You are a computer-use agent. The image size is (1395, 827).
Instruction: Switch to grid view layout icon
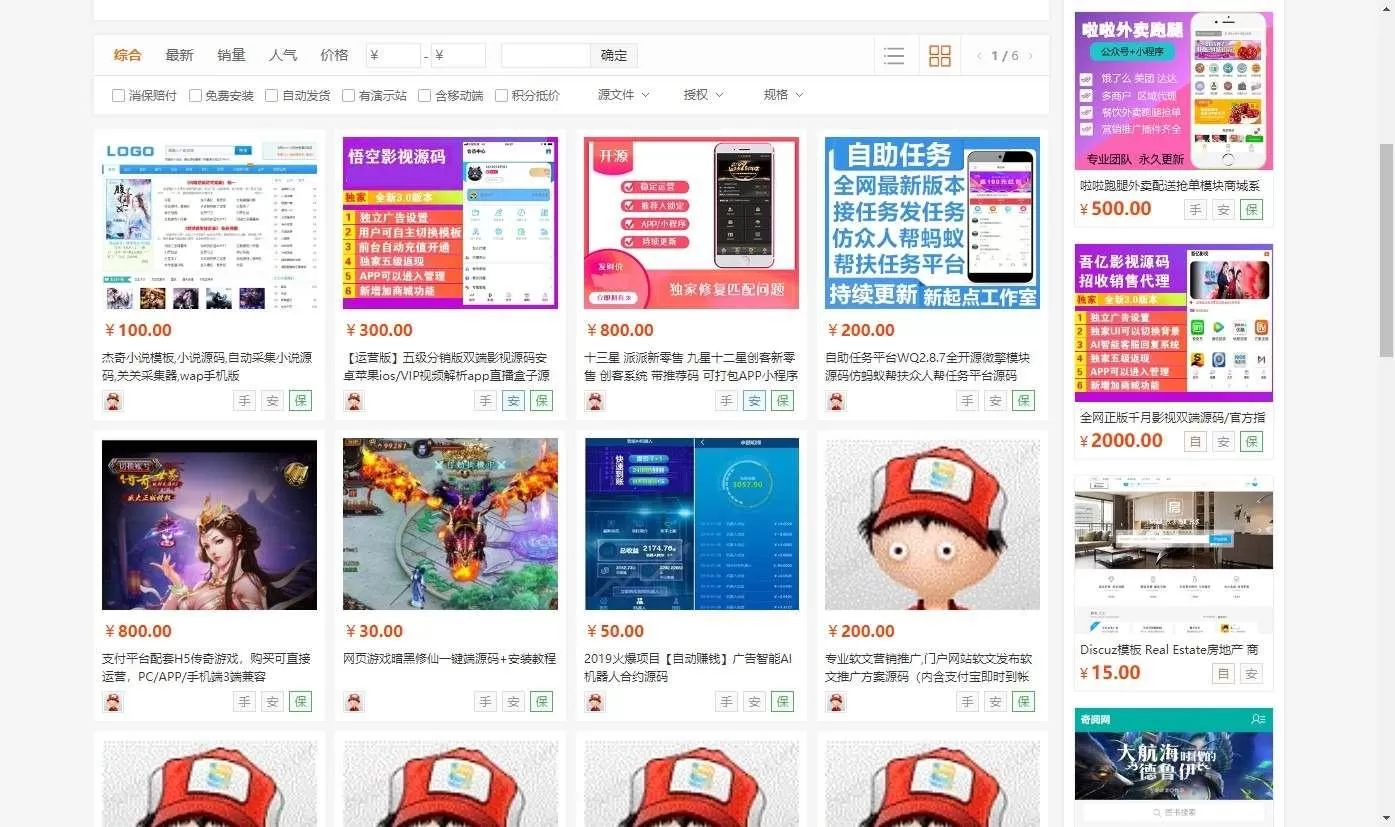940,56
